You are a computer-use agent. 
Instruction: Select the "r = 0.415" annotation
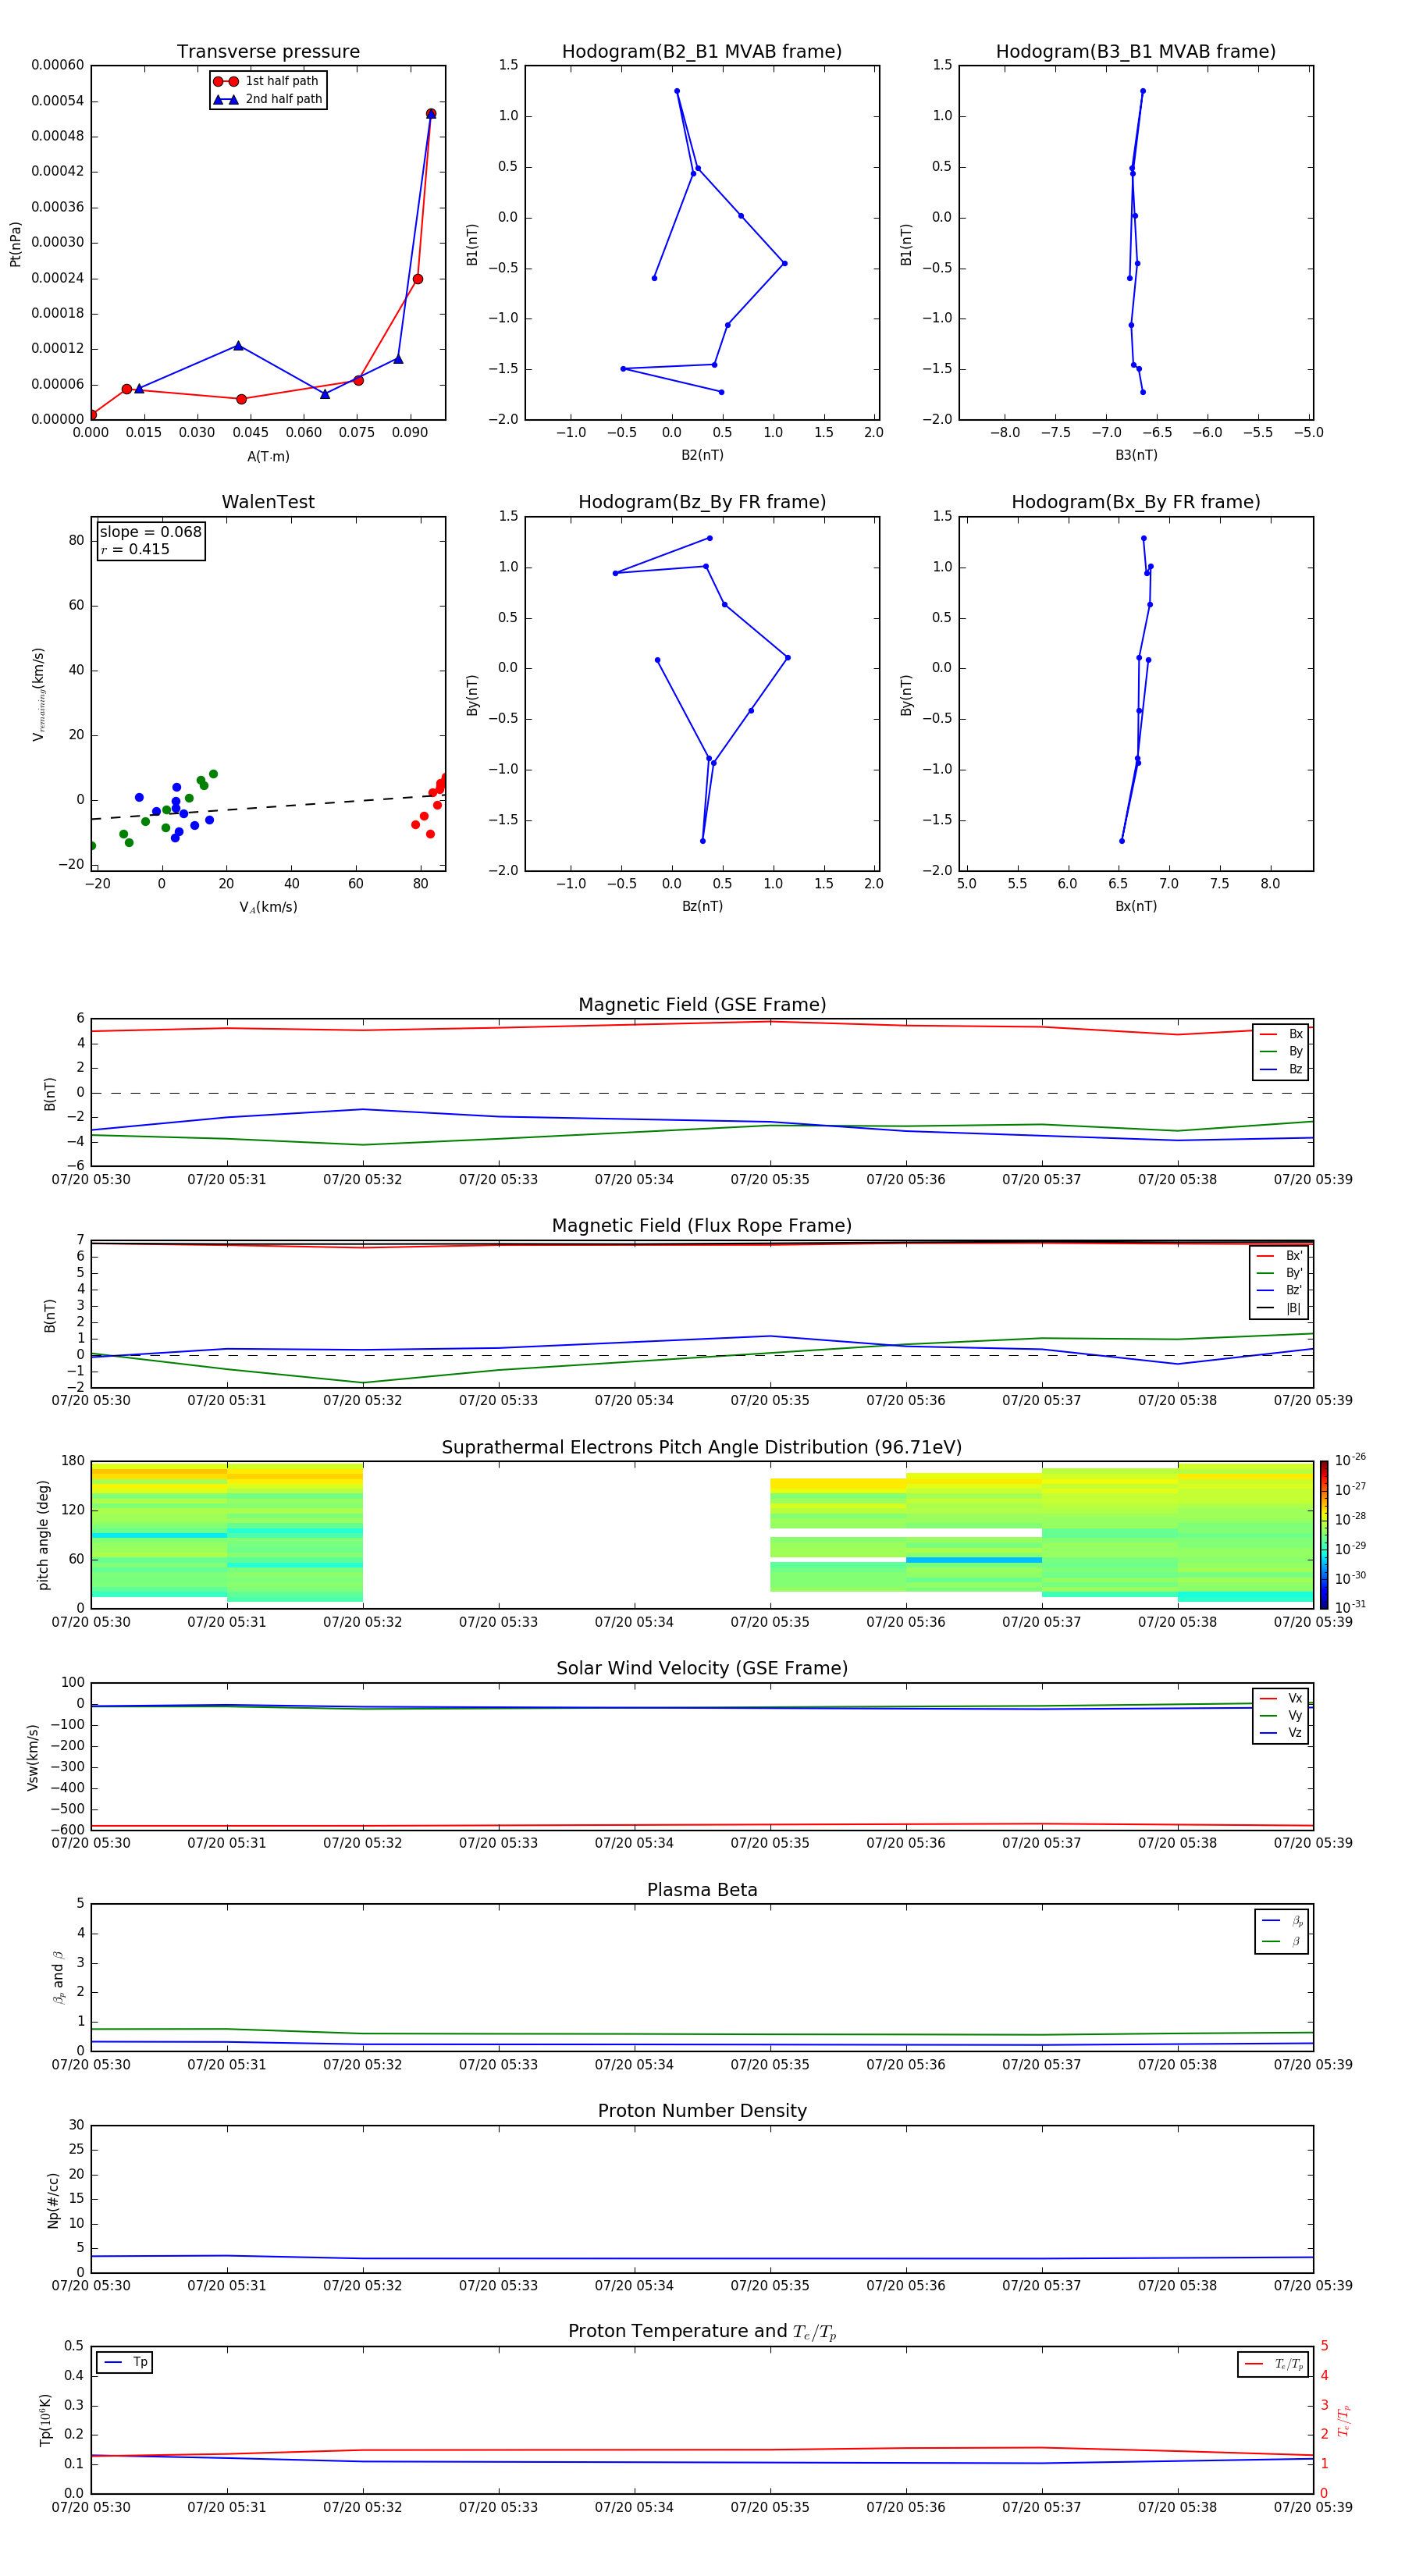(135, 549)
